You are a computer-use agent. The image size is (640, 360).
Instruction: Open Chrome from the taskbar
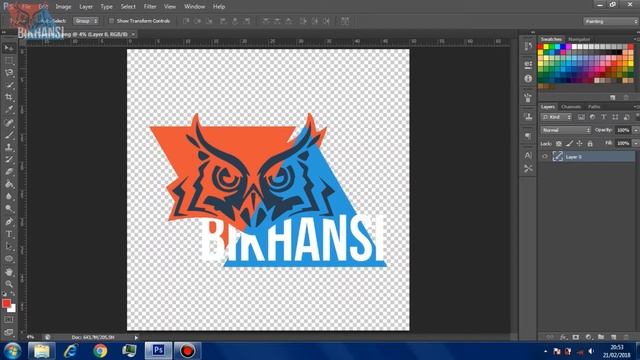click(x=100, y=351)
